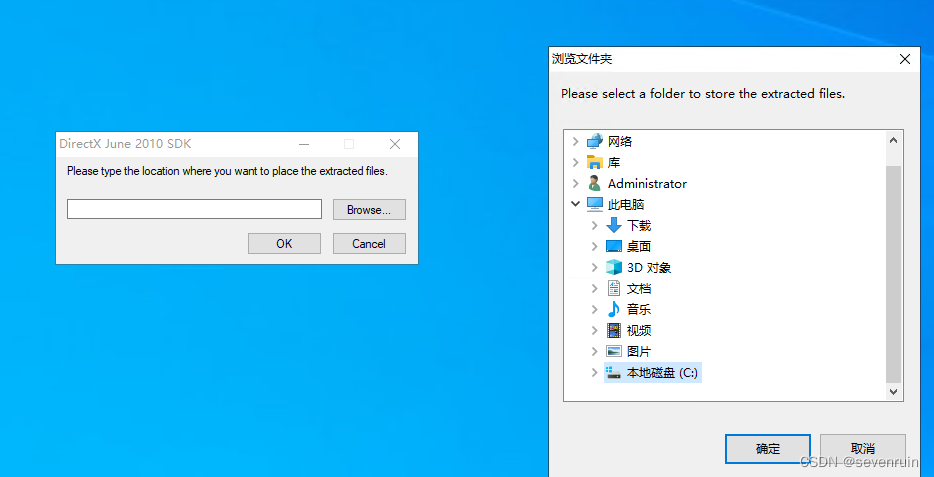The image size is (934, 477).
Task: Expand the 库 tree node
Action: click(575, 163)
